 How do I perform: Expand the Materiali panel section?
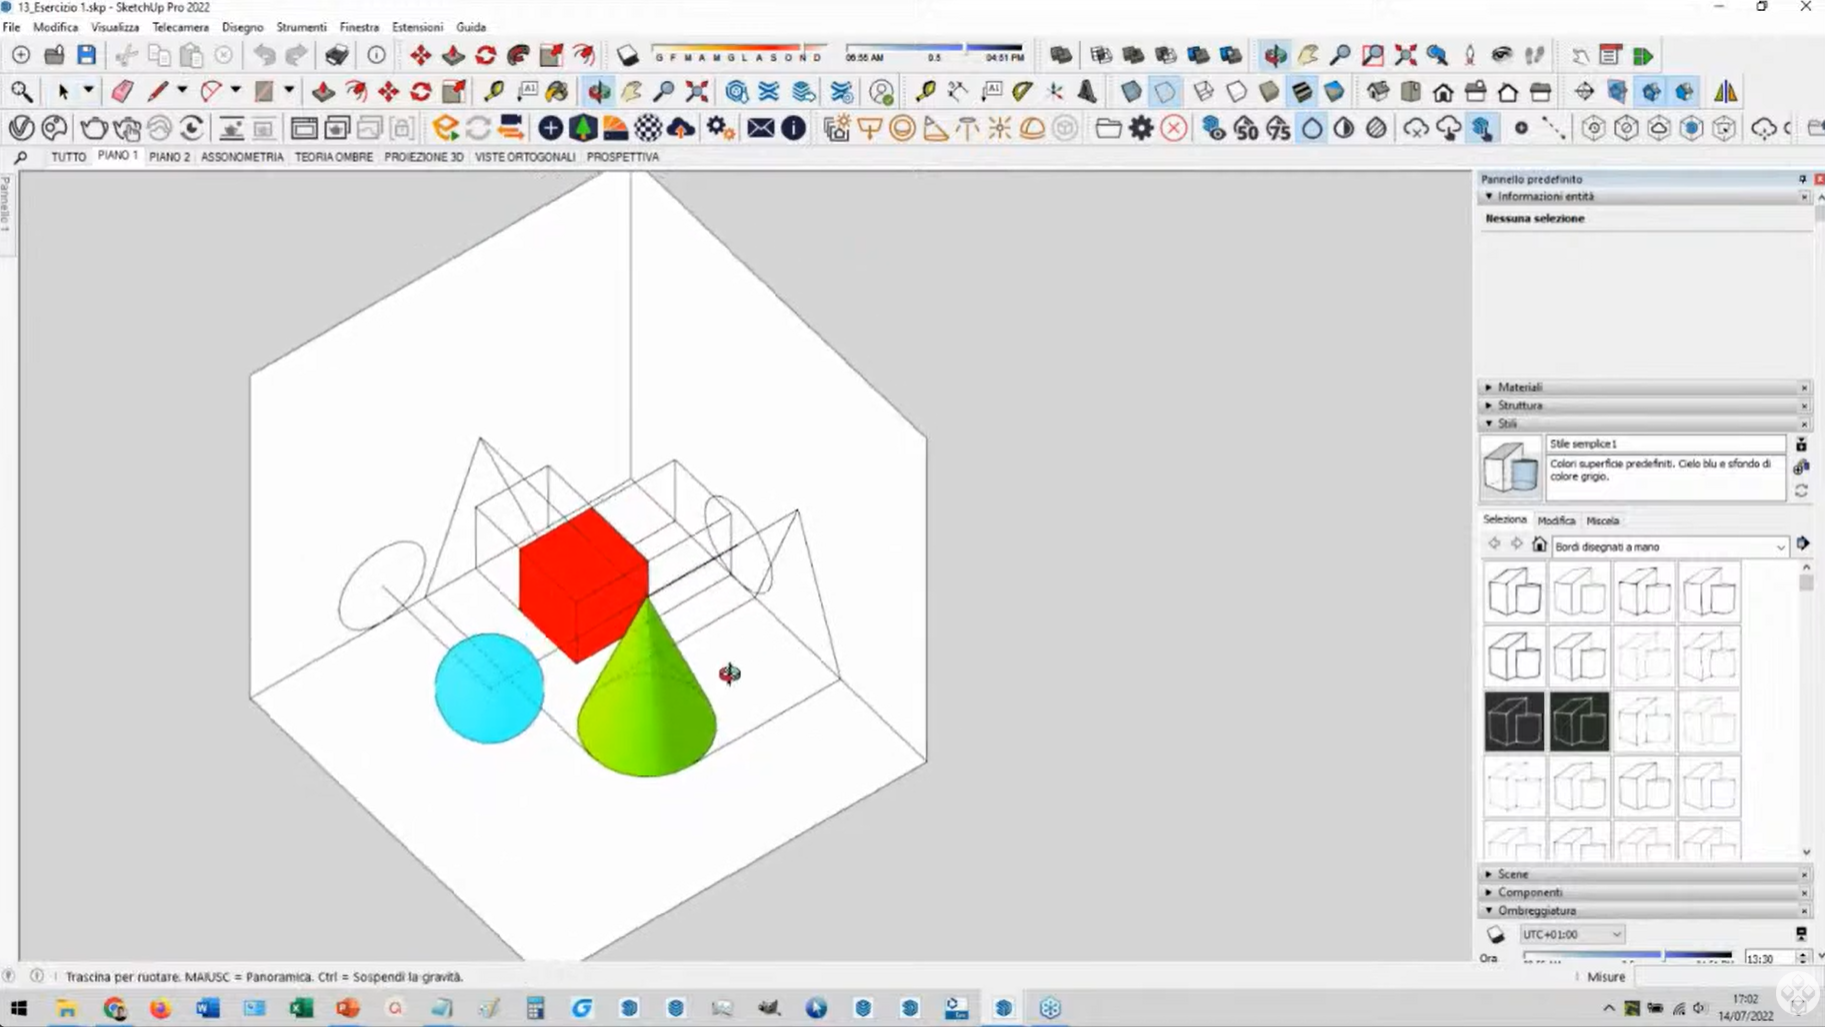[x=1519, y=387]
